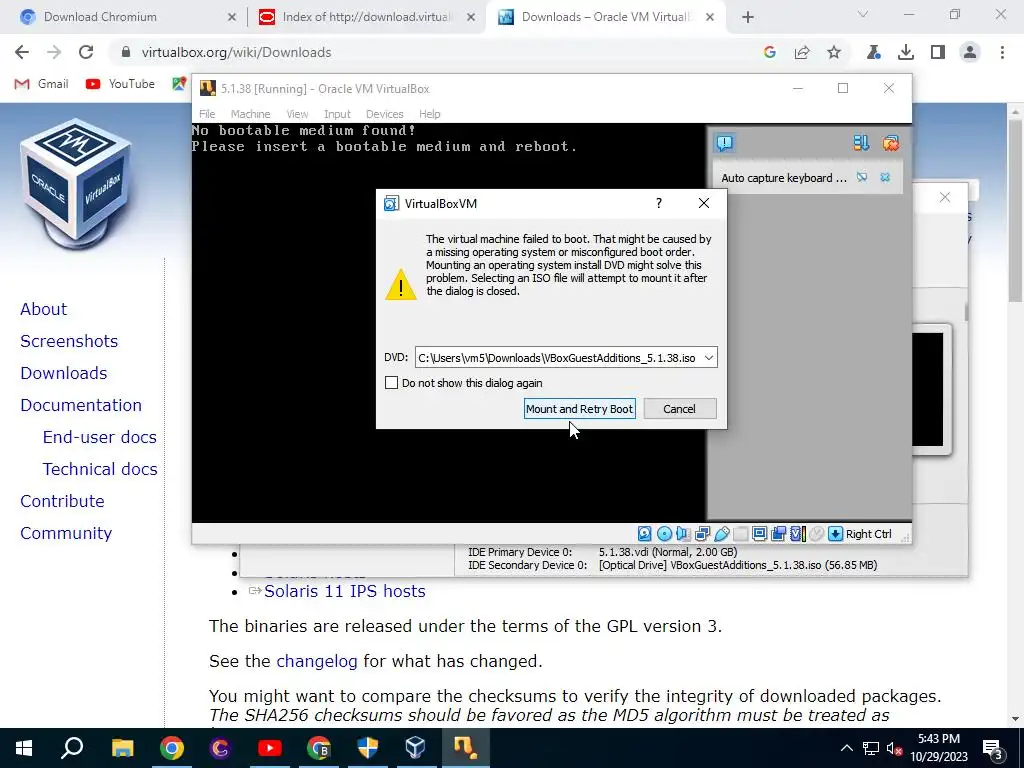Click the mouse integration indicator in VM status bar
This screenshot has width=1024, height=768.
pos(816,534)
